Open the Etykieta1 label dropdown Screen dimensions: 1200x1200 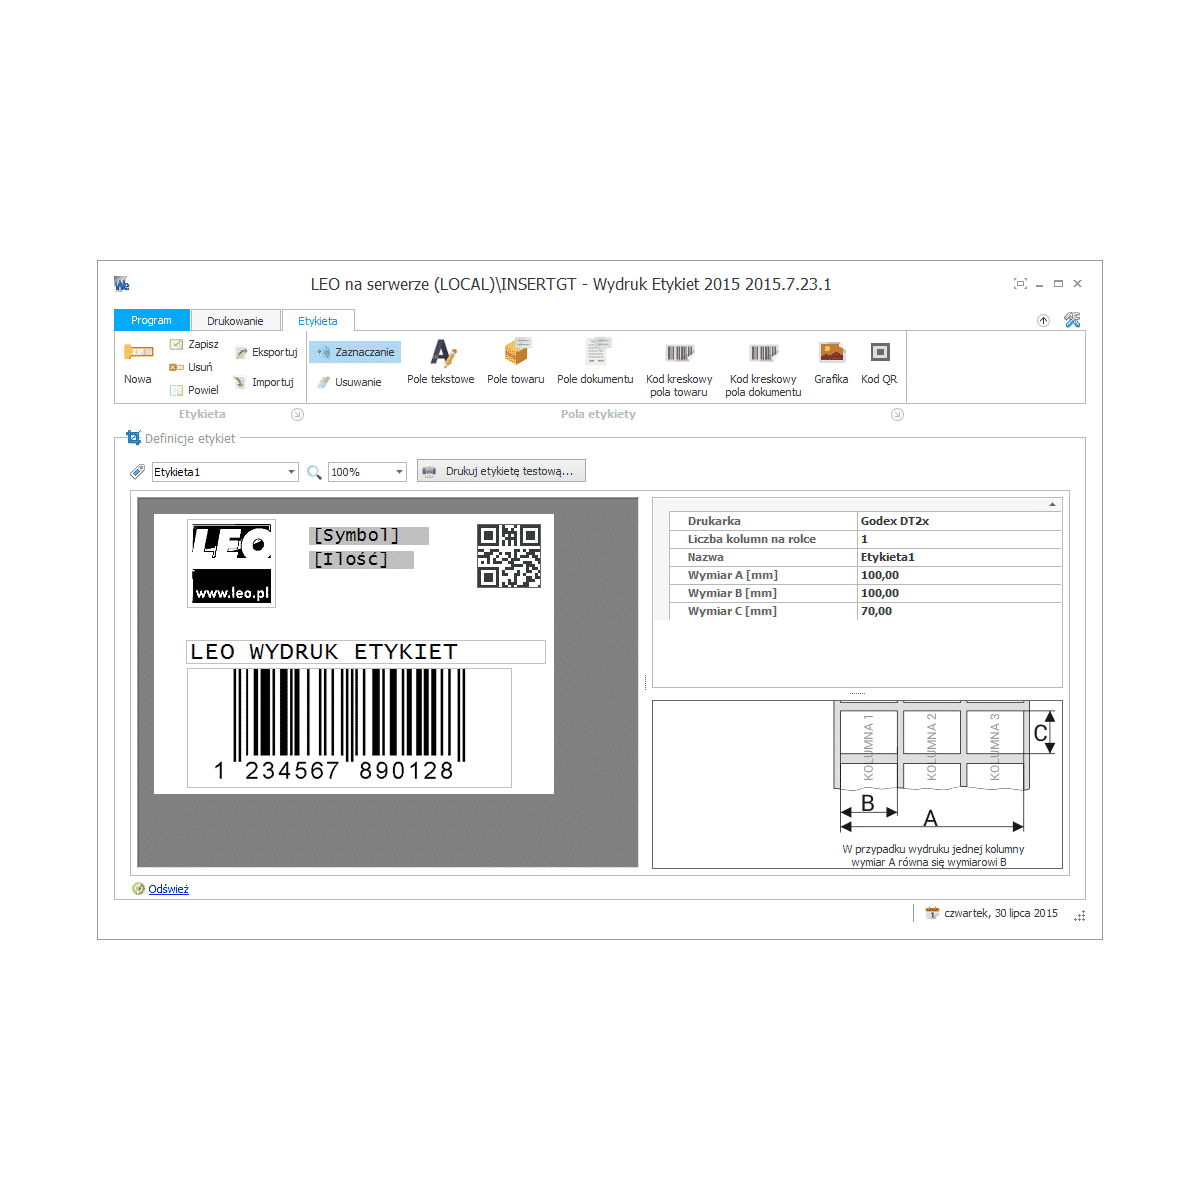click(291, 472)
